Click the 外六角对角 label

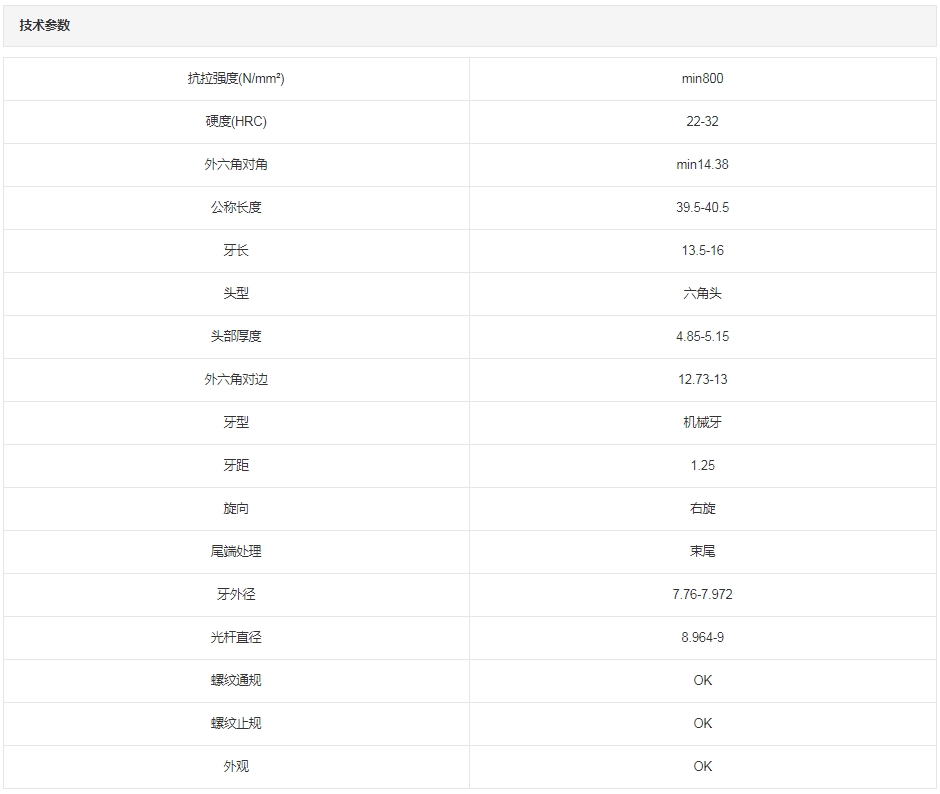point(236,165)
